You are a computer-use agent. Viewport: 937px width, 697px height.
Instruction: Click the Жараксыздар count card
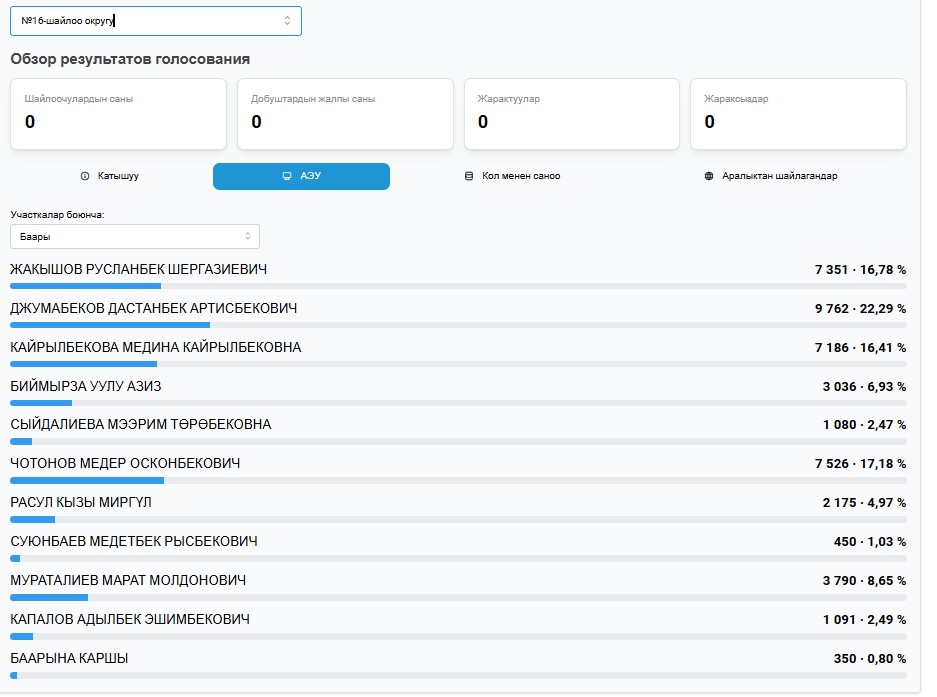pos(798,114)
